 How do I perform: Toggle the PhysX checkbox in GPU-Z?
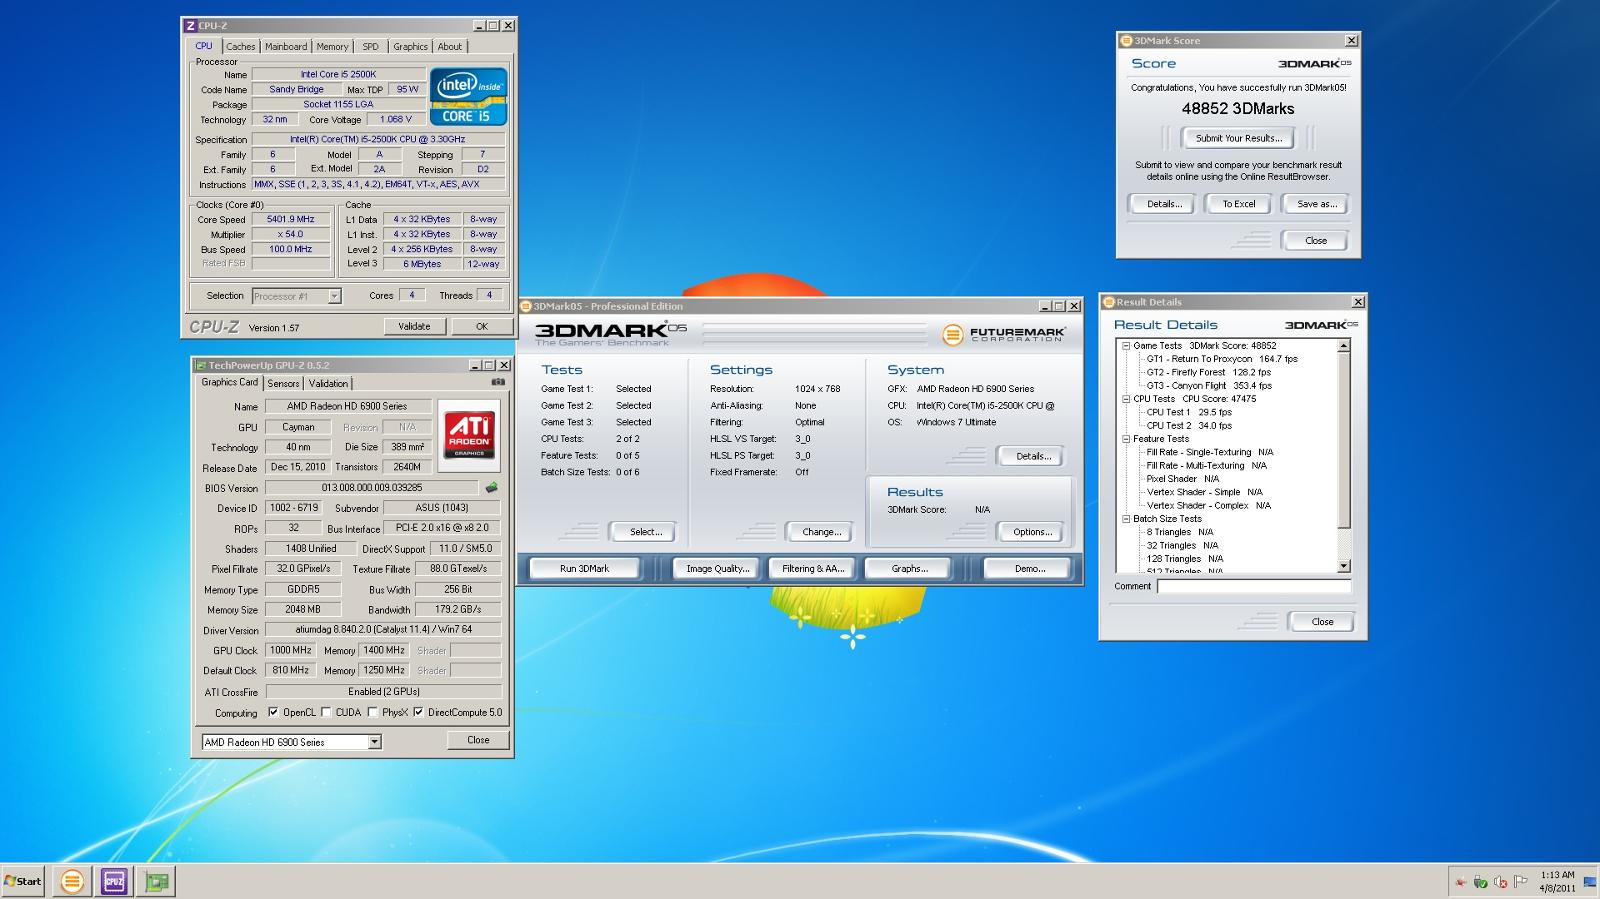point(373,712)
